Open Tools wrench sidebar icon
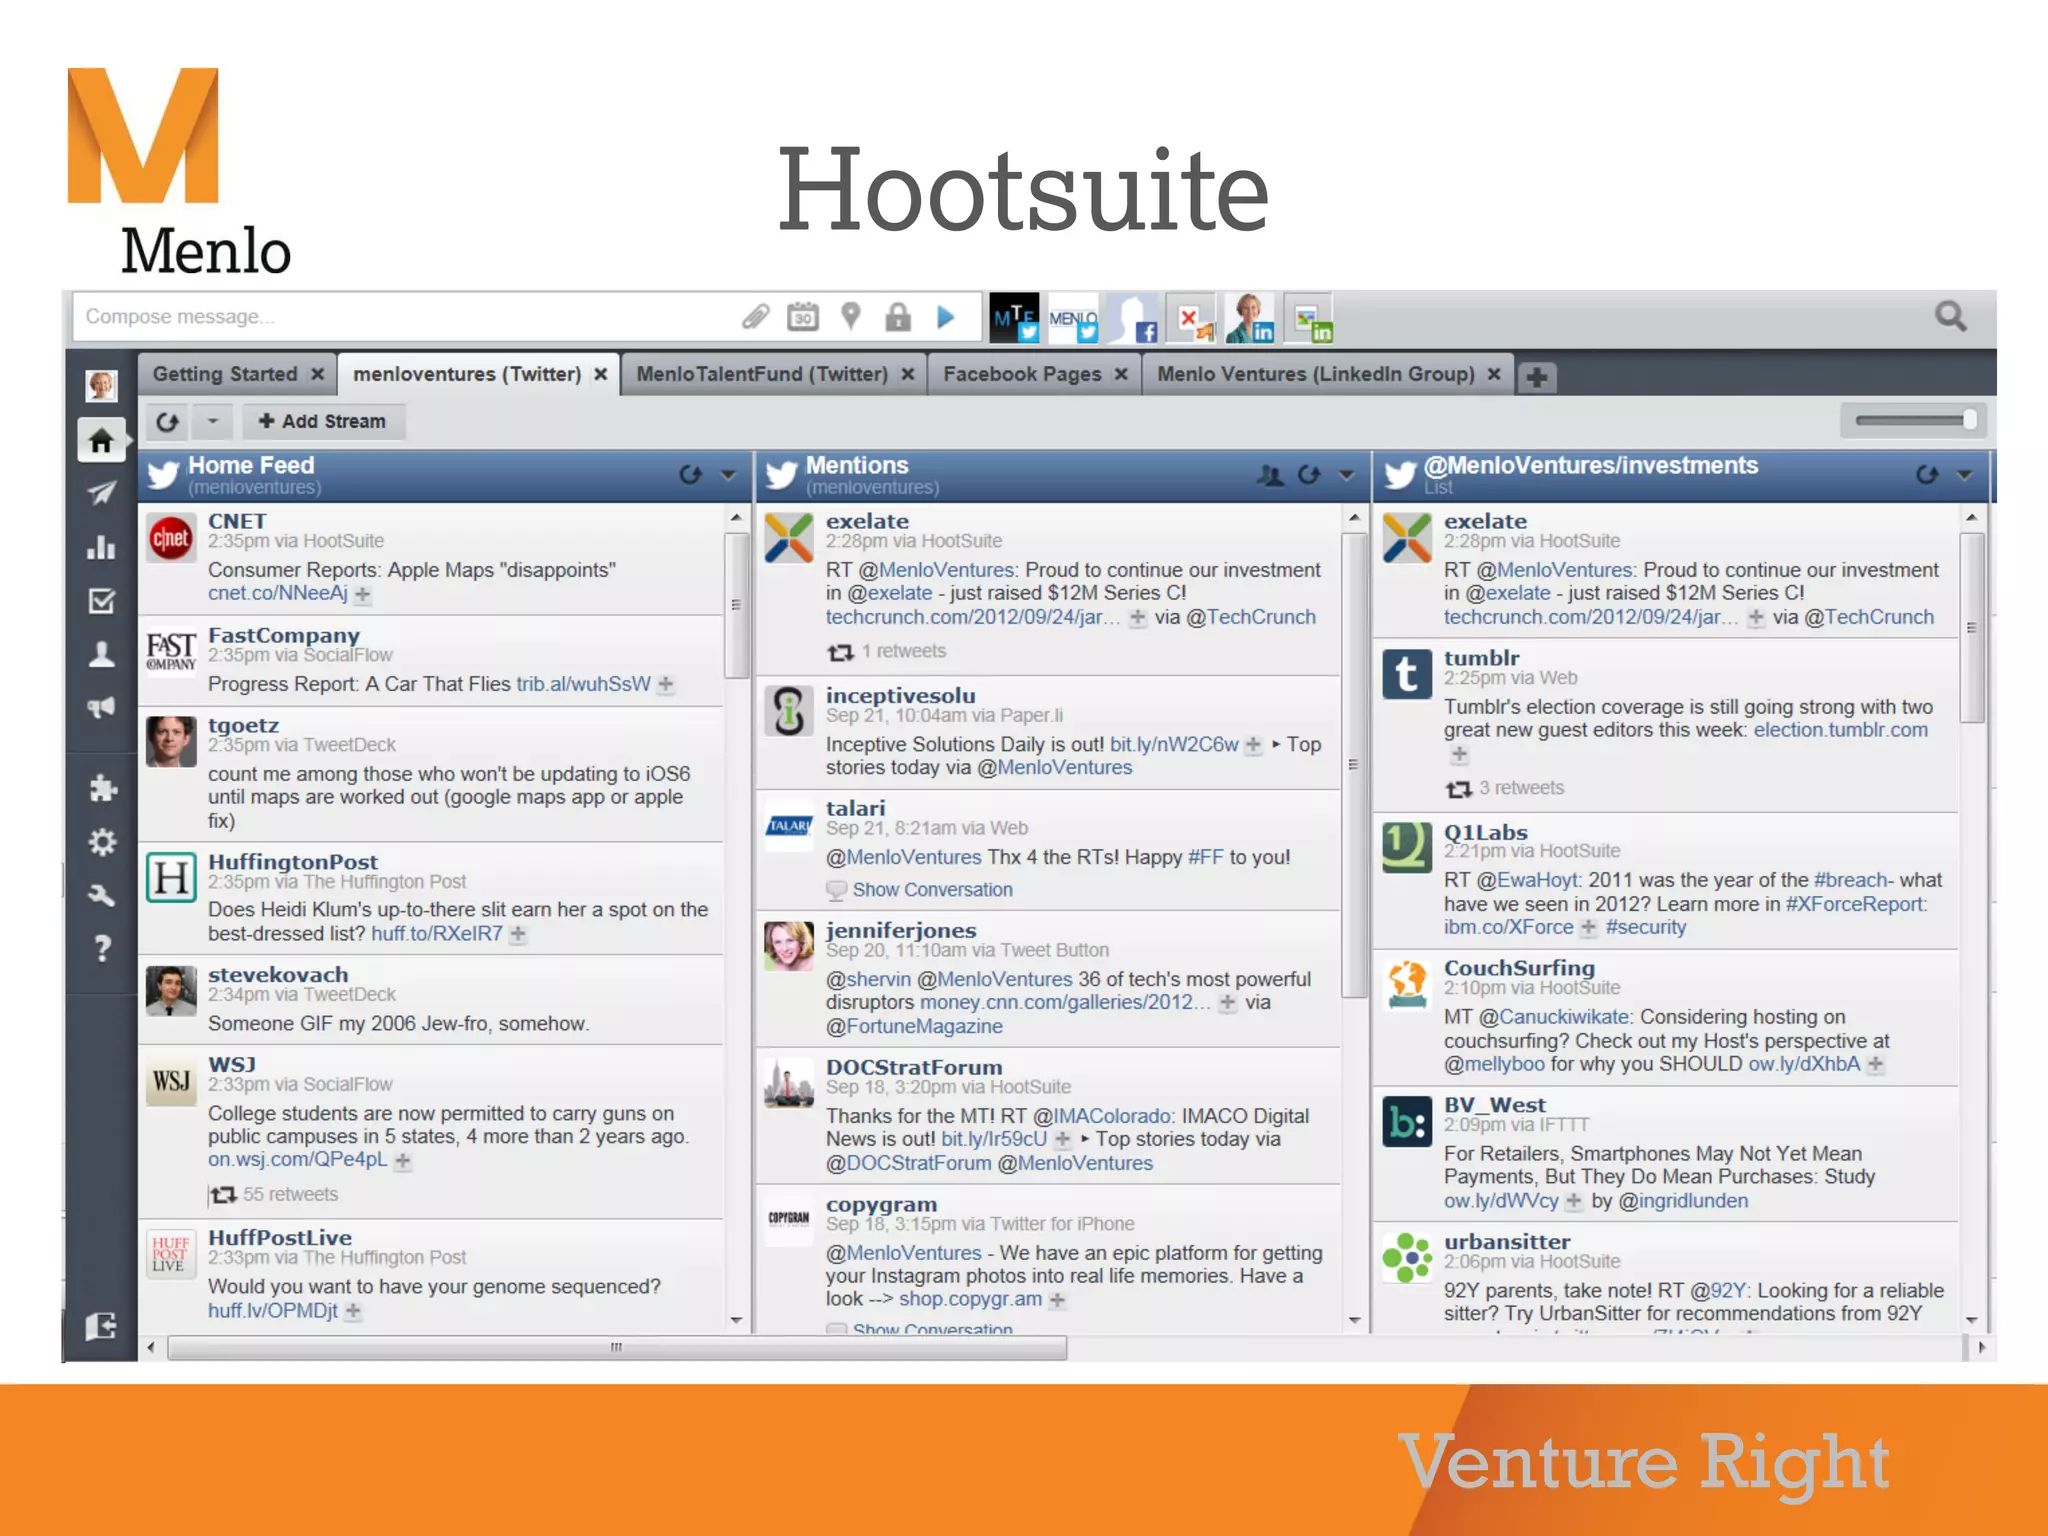 pos(102,895)
